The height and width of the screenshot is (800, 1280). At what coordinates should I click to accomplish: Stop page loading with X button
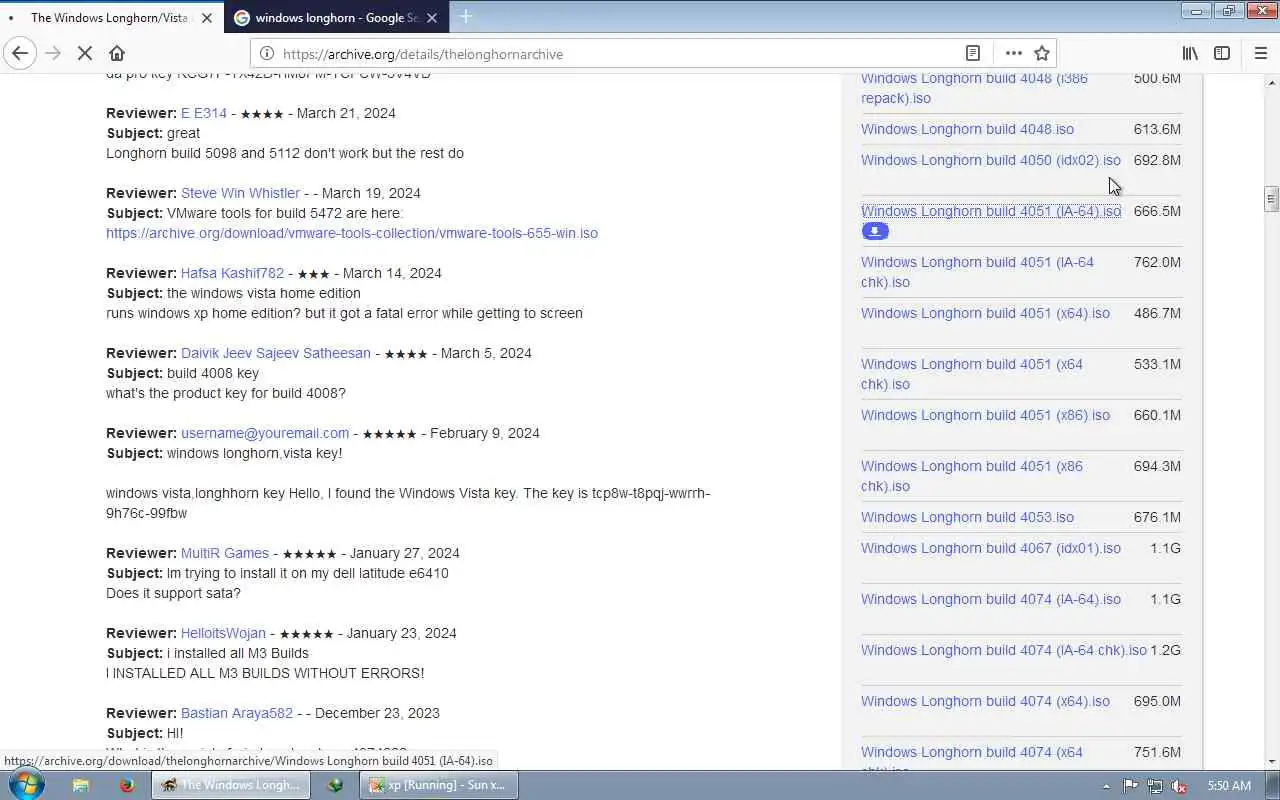[x=85, y=54]
